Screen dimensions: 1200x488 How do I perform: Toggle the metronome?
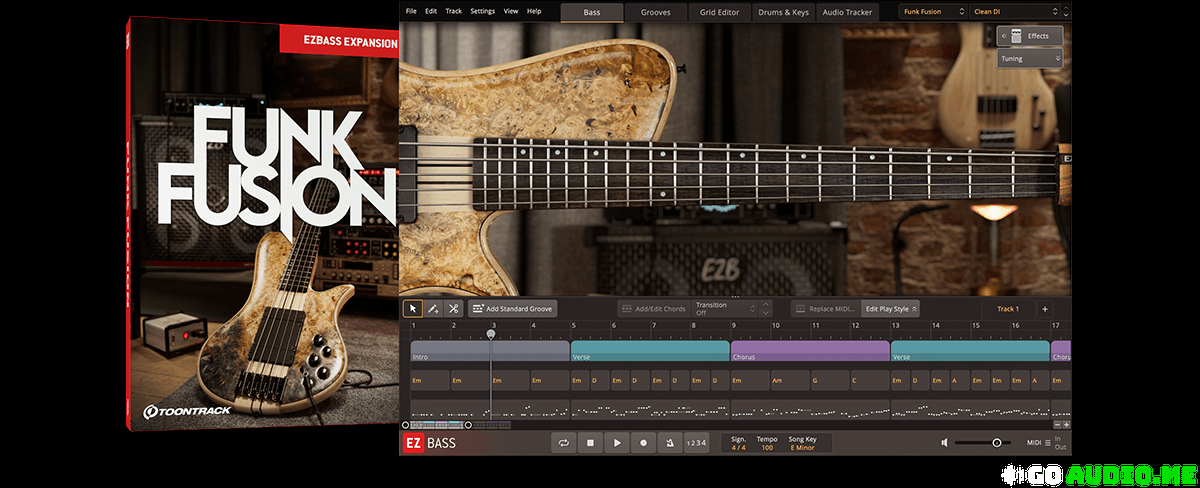669,443
